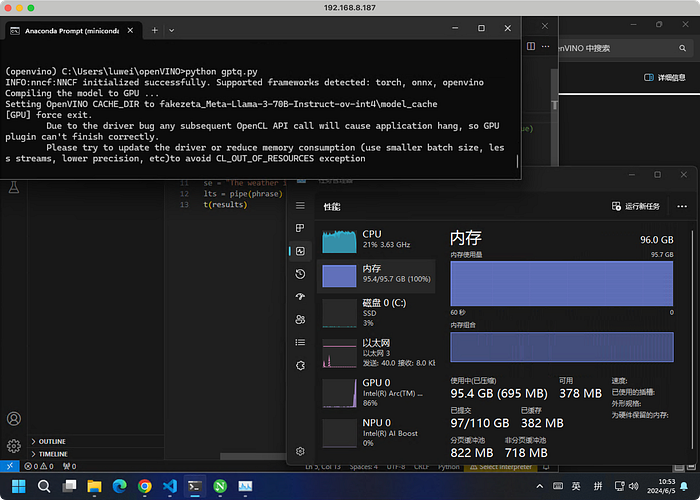Open VS Code remote window indicator
The width and height of the screenshot is (700, 500).
(9, 466)
